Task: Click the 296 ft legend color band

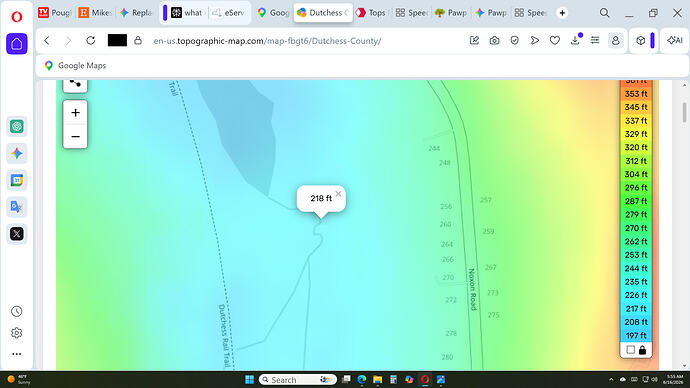Action: coord(636,187)
